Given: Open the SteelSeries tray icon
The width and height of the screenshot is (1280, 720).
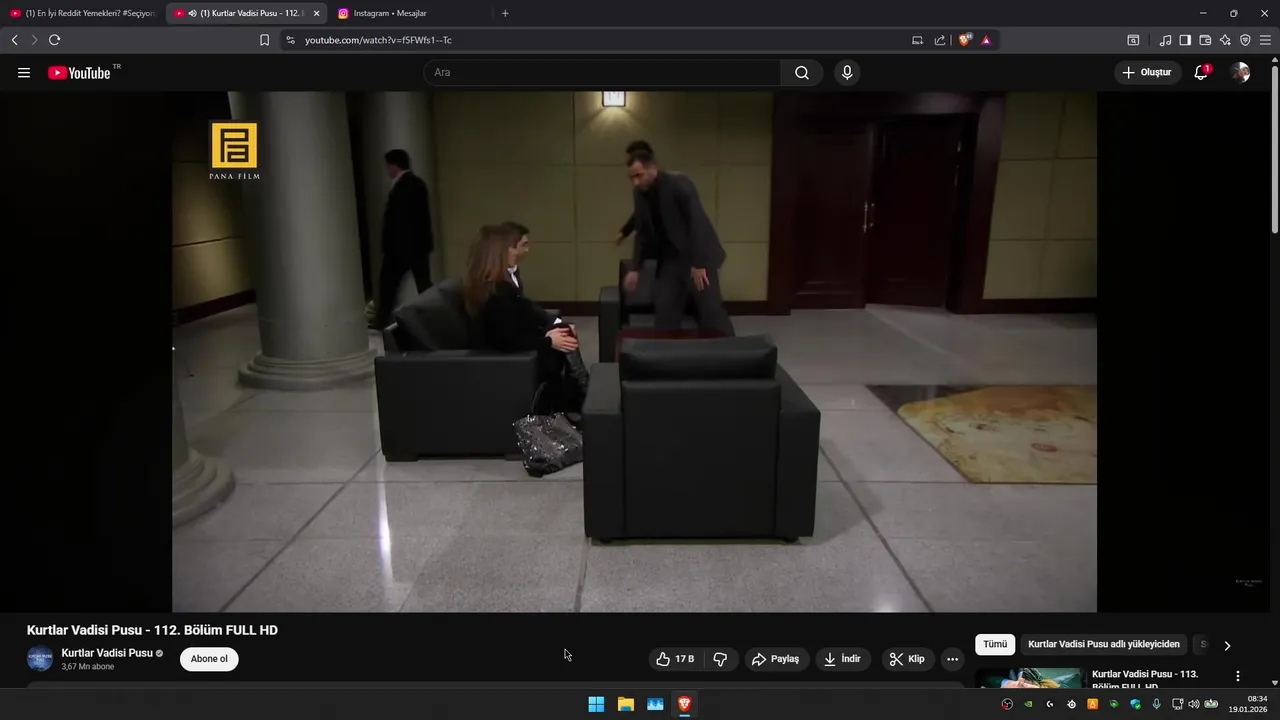Looking at the screenshot, I should 1071,704.
